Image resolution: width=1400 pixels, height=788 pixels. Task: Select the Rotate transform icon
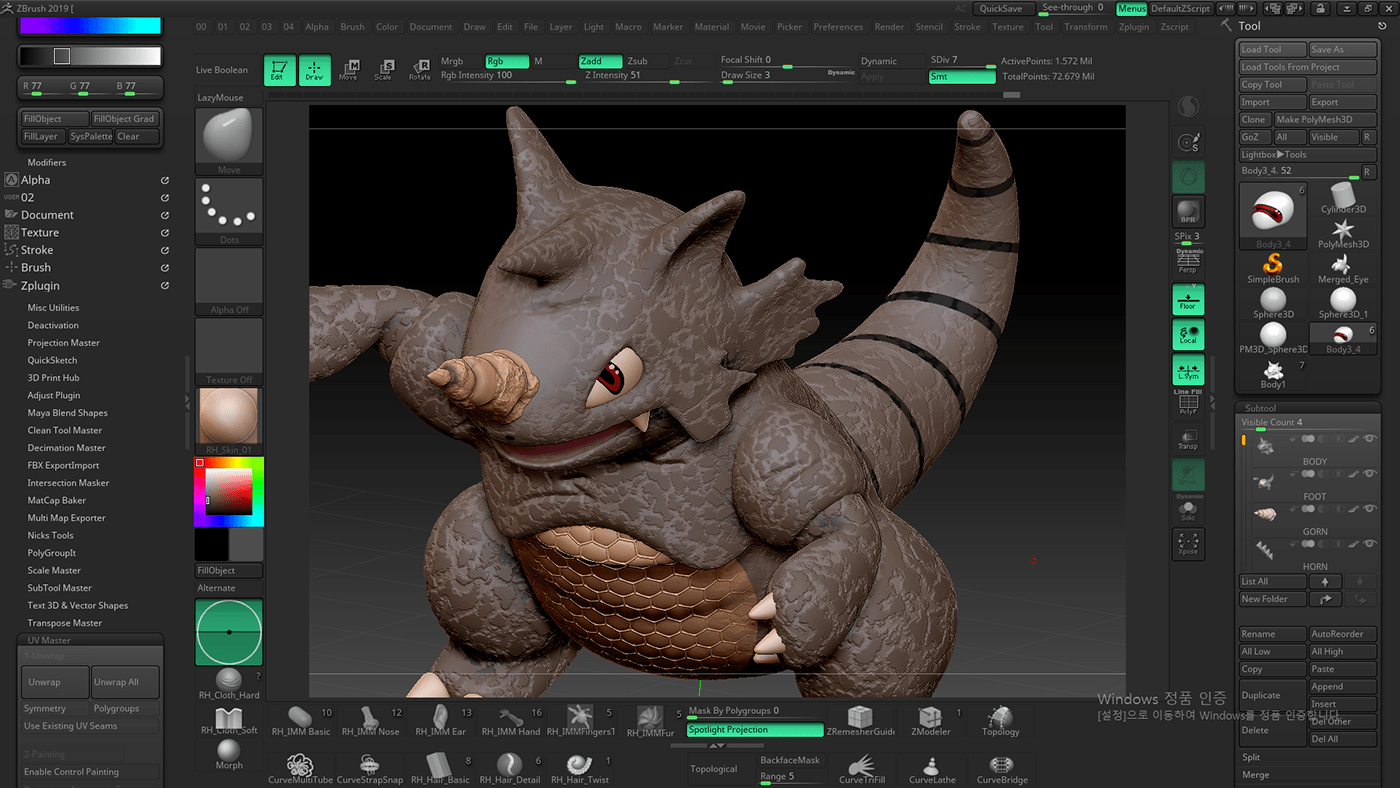click(420, 70)
